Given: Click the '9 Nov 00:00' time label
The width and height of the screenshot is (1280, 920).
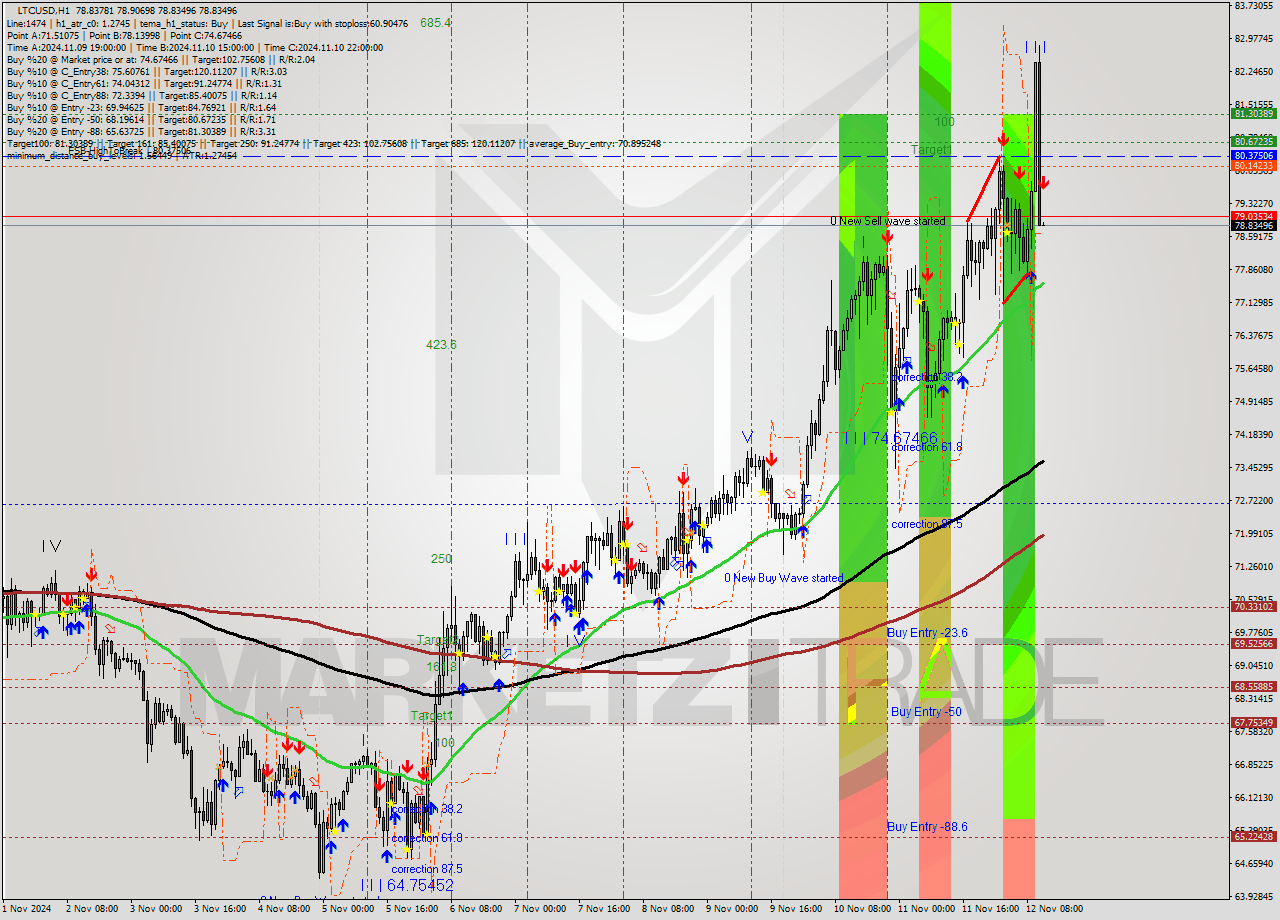Looking at the screenshot, I should click(732, 909).
